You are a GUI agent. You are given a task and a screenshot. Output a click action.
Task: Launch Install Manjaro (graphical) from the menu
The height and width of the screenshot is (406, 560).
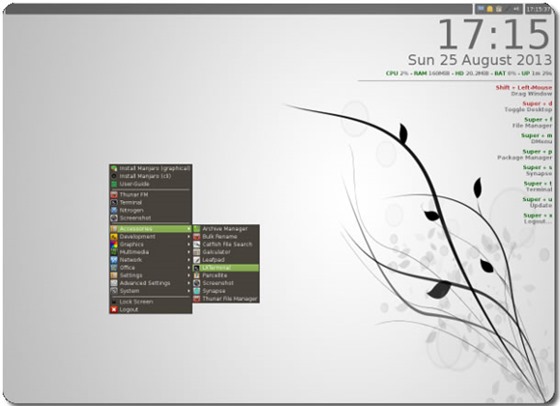tap(150, 168)
